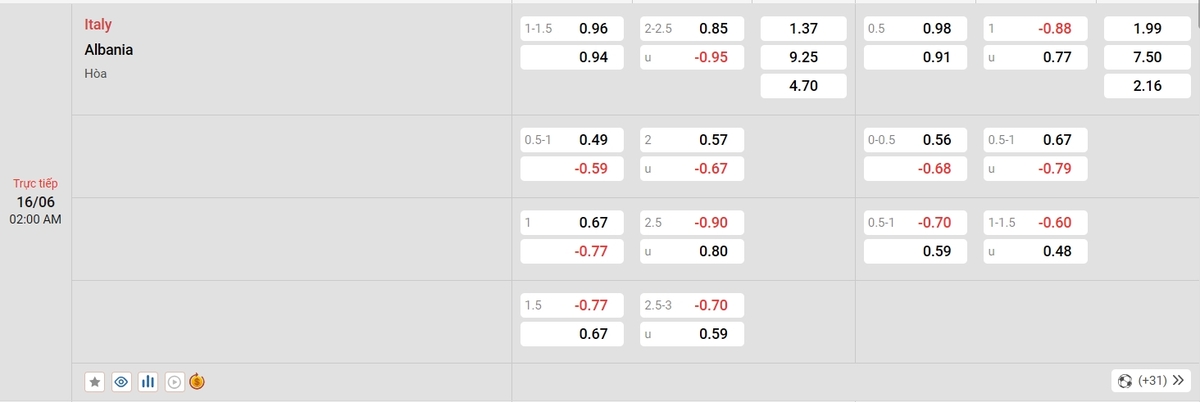Click the gold coin refresh icon
Screen dimensions: 1200x402
[197, 381]
